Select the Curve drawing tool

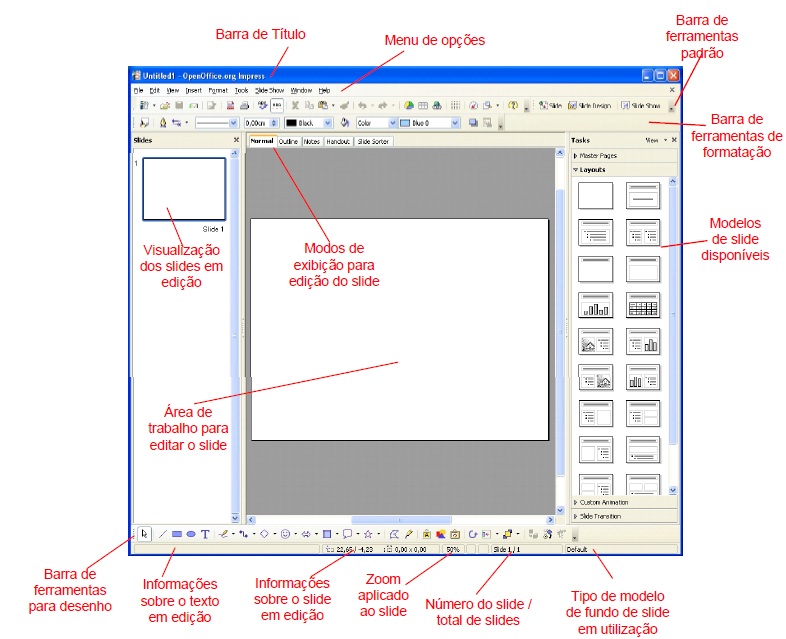coord(224,534)
